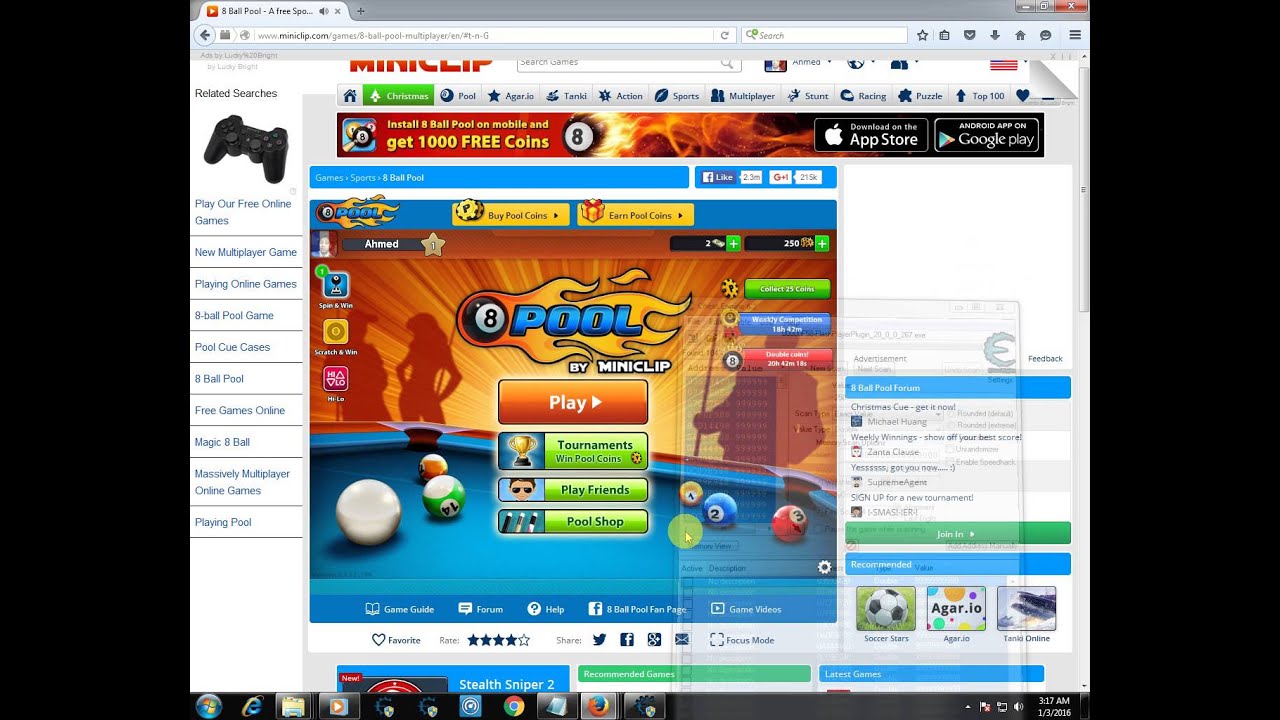Open the game settings gear icon
1280x720 pixels.
pos(824,567)
